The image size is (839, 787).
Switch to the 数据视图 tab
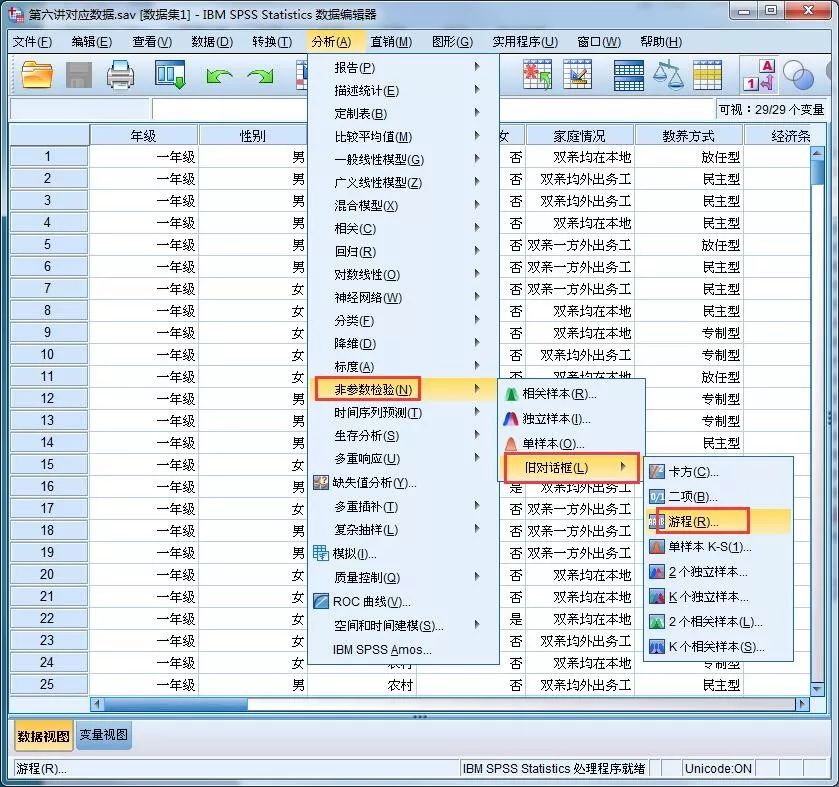click(43, 736)
